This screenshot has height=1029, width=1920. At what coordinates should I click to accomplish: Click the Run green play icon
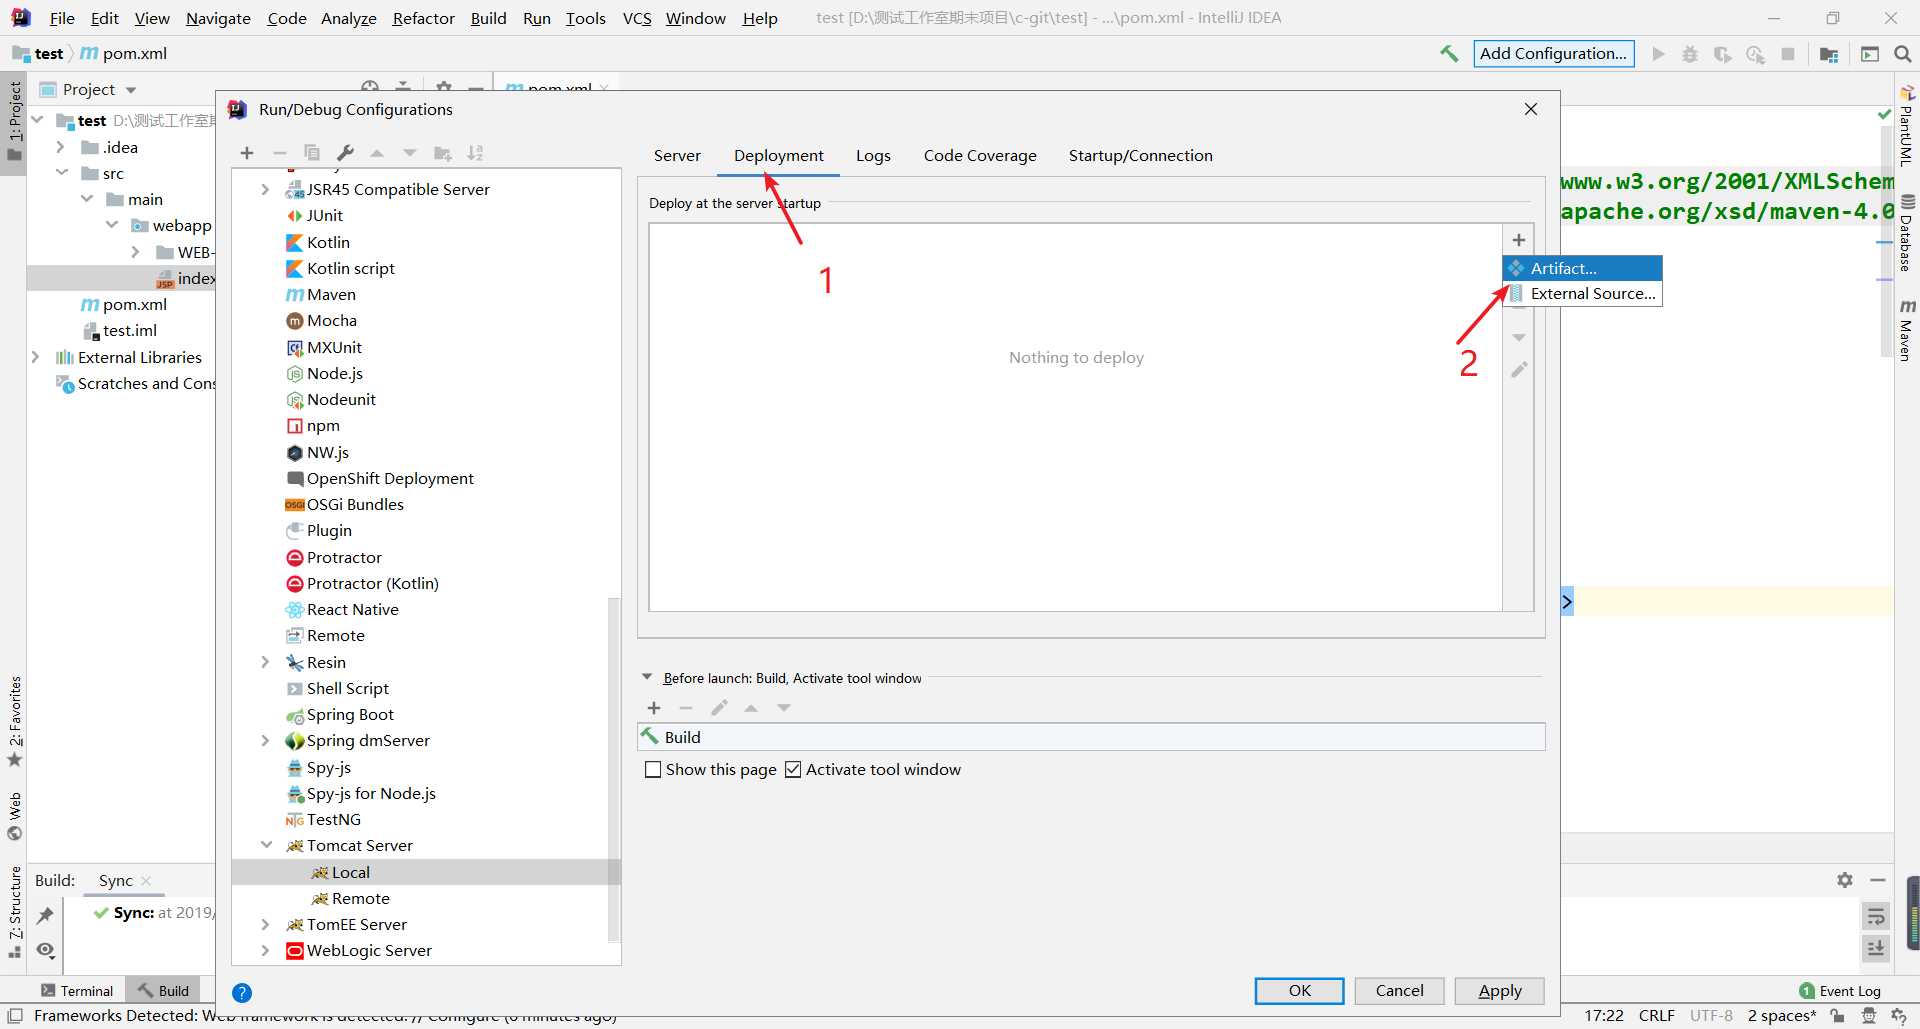[1658, 54]
